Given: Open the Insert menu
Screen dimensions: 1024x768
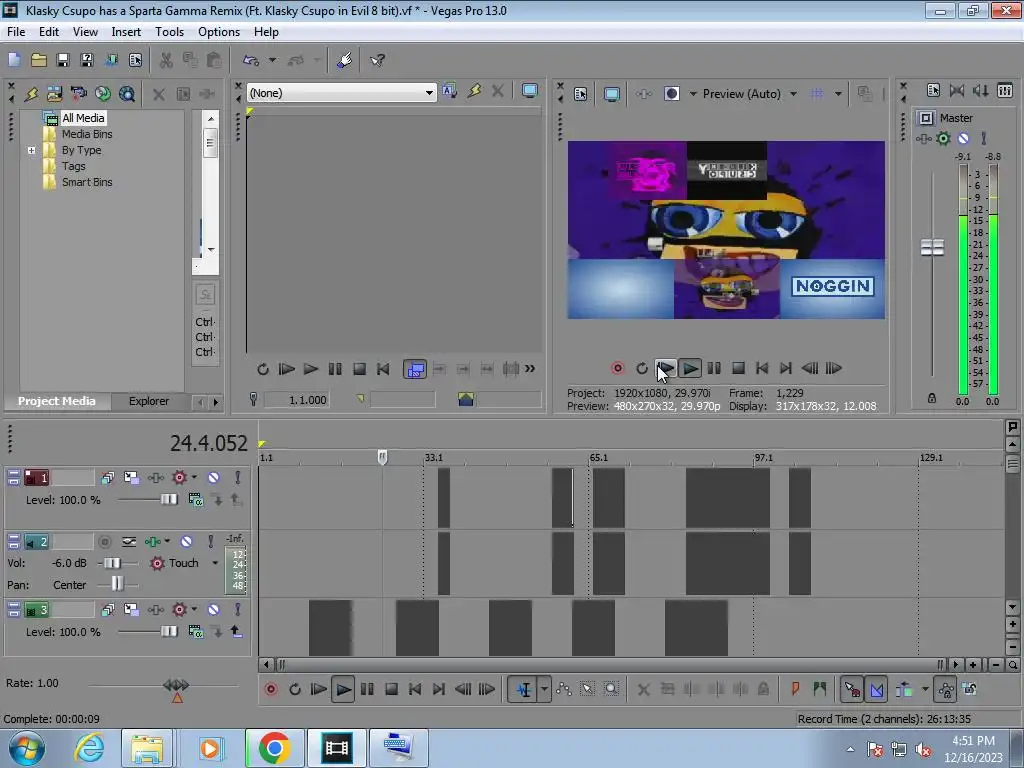Looking at the screenshot, I should pos(126,32).
